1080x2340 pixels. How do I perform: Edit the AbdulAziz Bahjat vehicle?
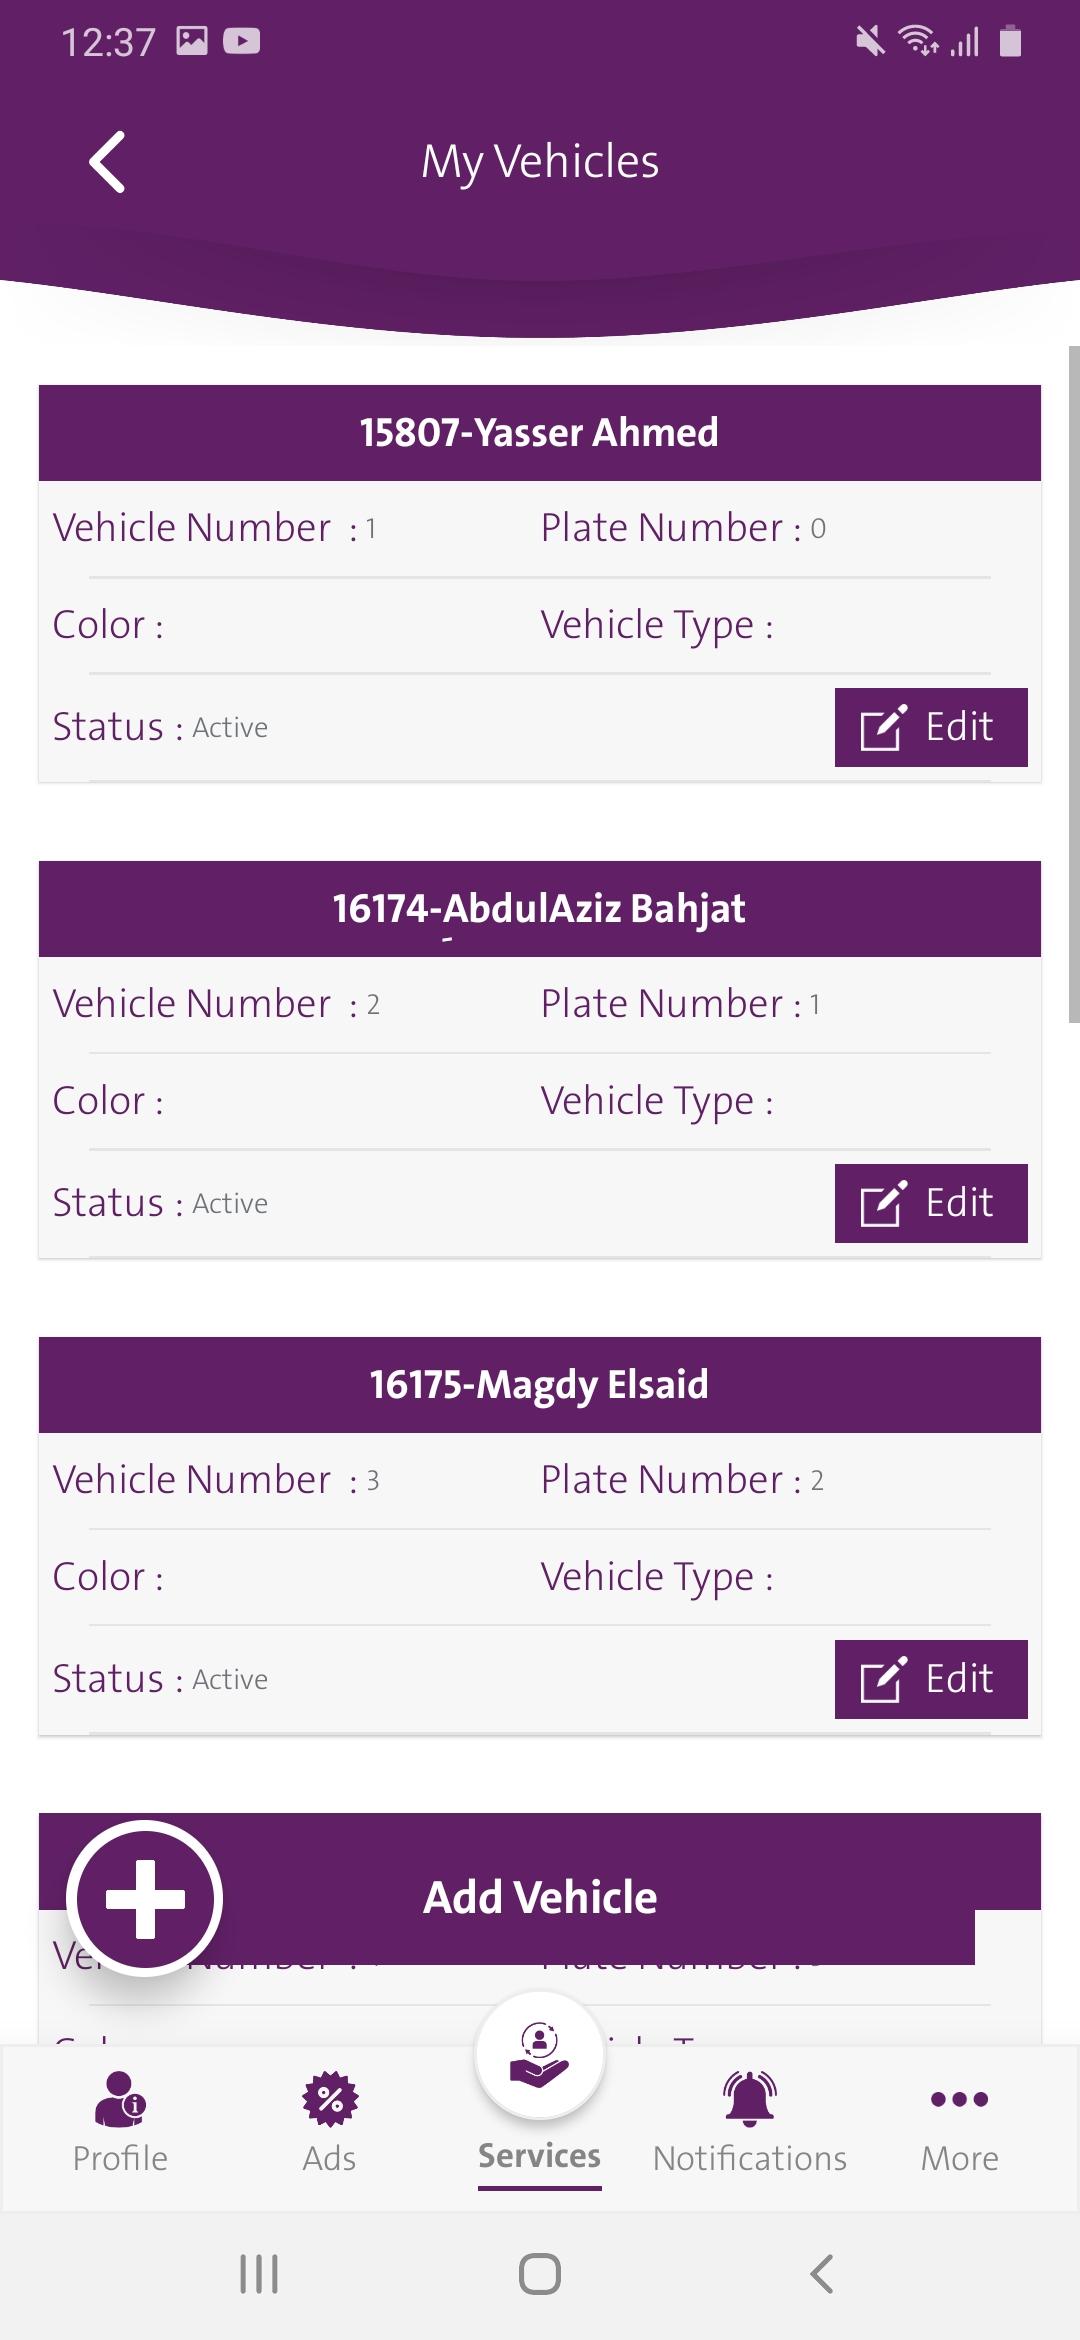pos(931,1203)
